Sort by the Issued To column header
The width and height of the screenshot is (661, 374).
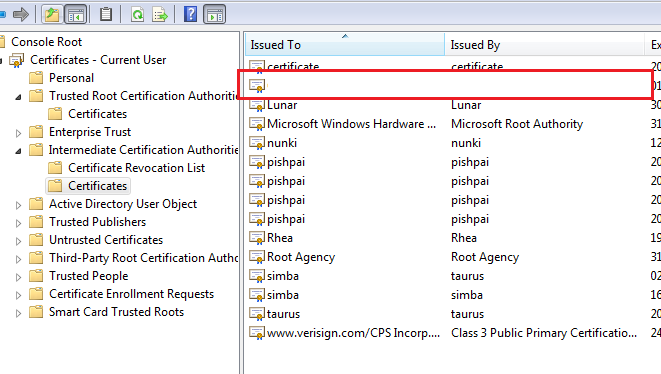pos(344,44)
